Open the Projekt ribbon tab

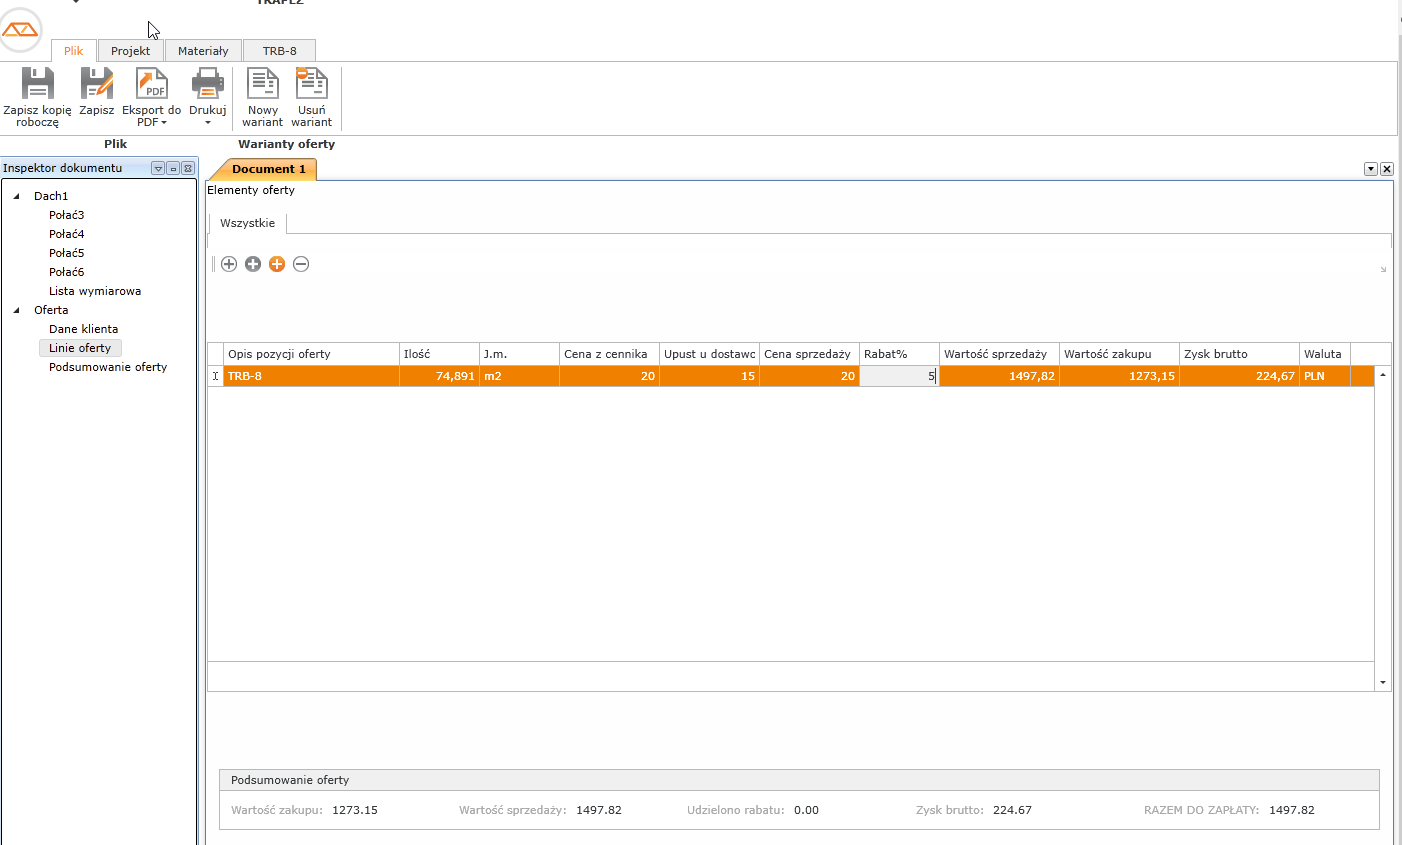point(130,51)
